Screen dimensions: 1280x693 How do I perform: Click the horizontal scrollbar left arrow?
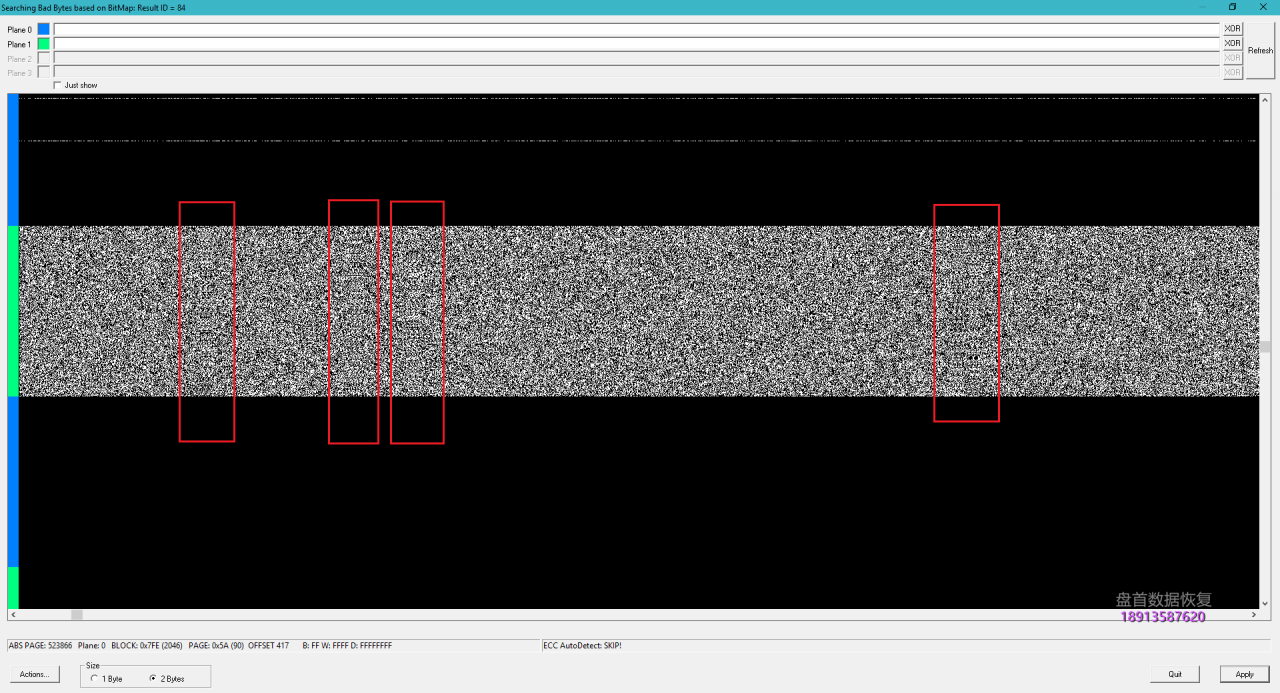(12, 614)
